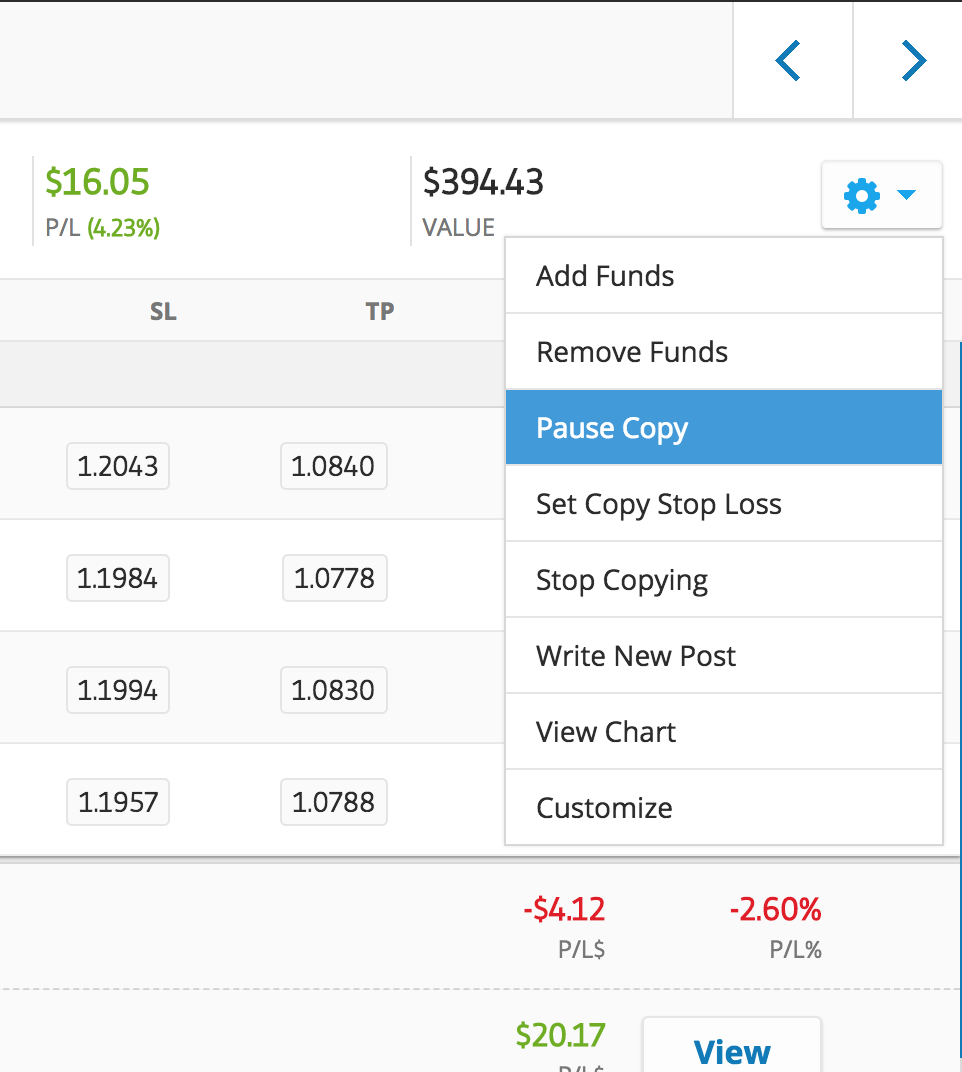Edit the SL field showing 1.1984
The image size is (962, 1072).
pyautogui.click(x=117, y=578)
